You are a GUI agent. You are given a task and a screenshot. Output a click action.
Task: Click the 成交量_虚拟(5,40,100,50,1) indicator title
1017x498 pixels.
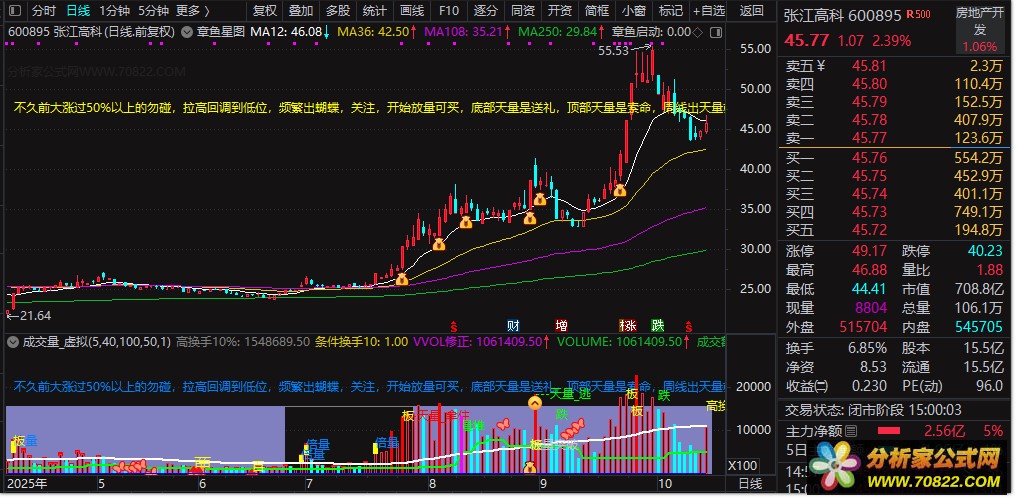97,342
